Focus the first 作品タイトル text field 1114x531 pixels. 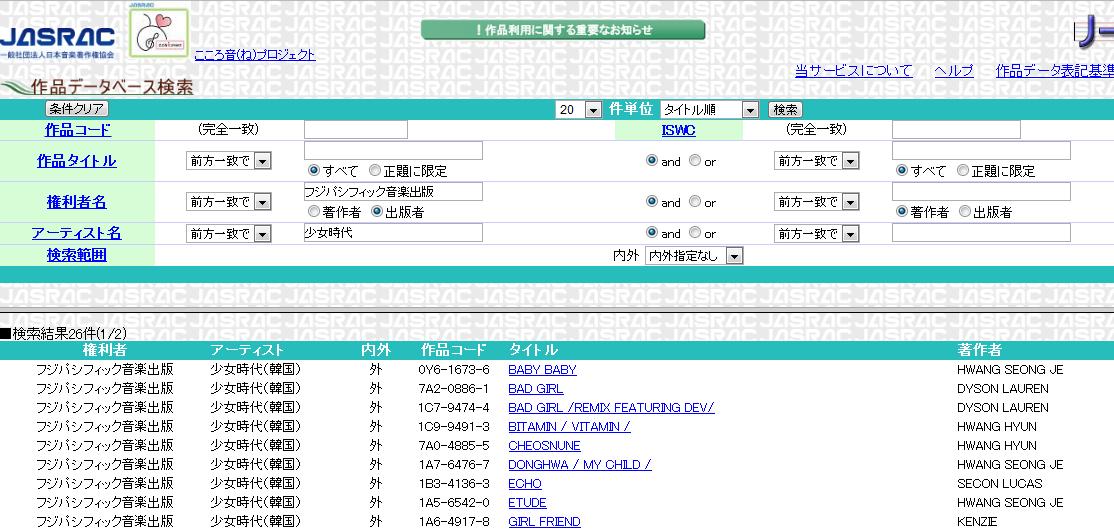[393, 151]
